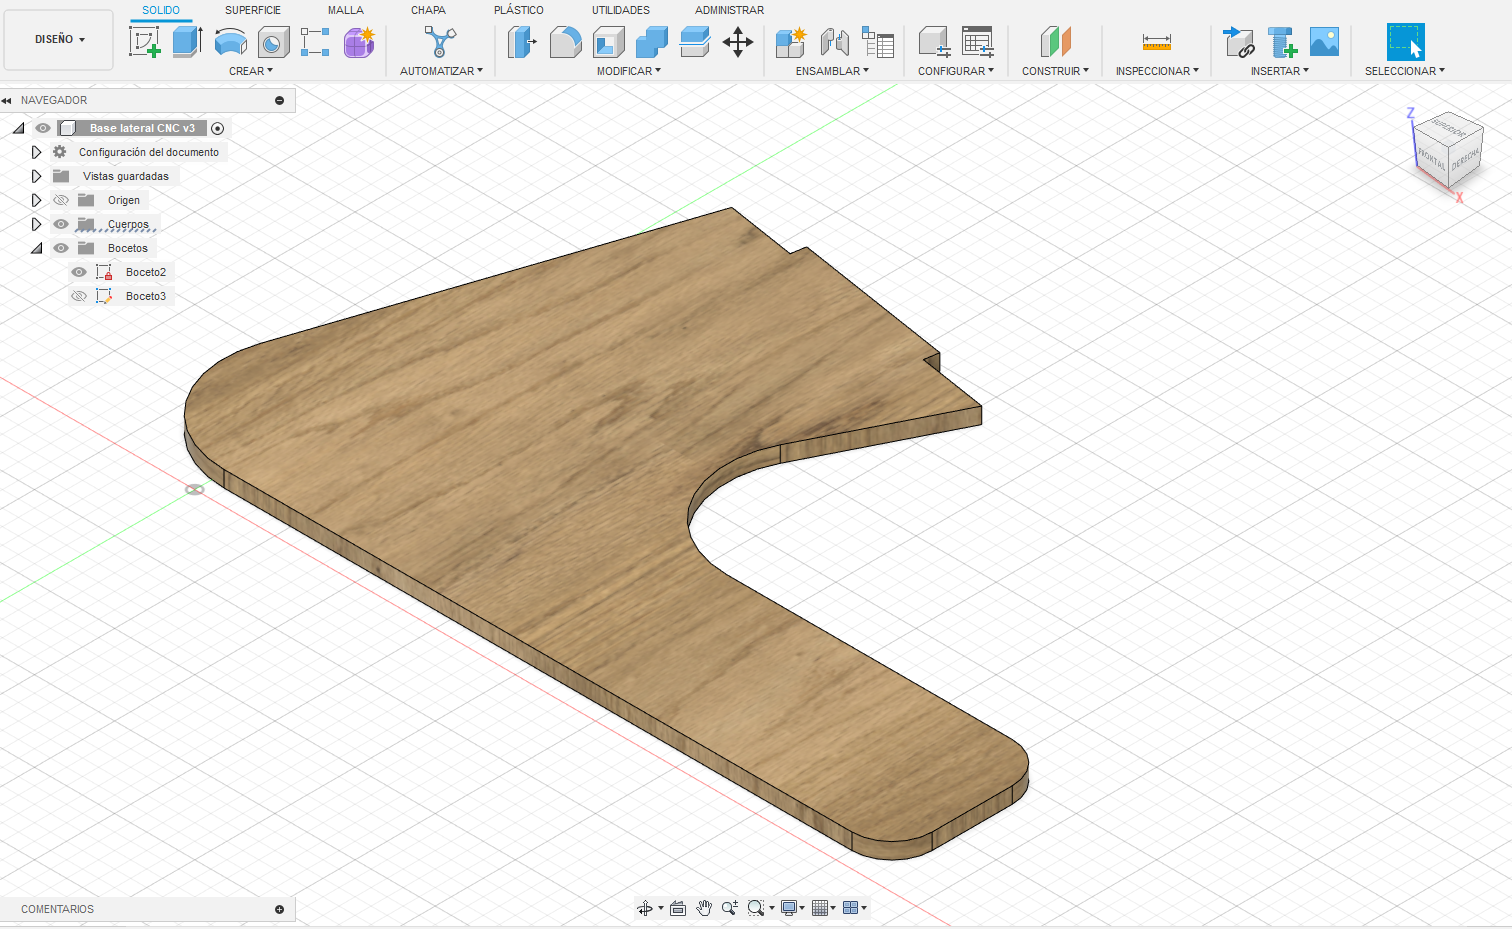Open the CONSTRUIR dropdown menu
This screenshot has height=929, width=1512.
(1055, 71)
